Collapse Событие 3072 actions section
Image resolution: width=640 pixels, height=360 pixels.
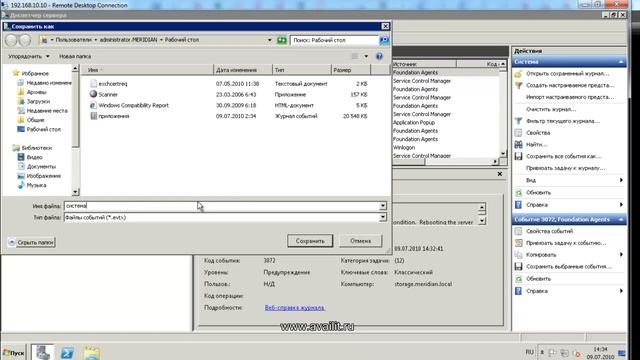621,220
